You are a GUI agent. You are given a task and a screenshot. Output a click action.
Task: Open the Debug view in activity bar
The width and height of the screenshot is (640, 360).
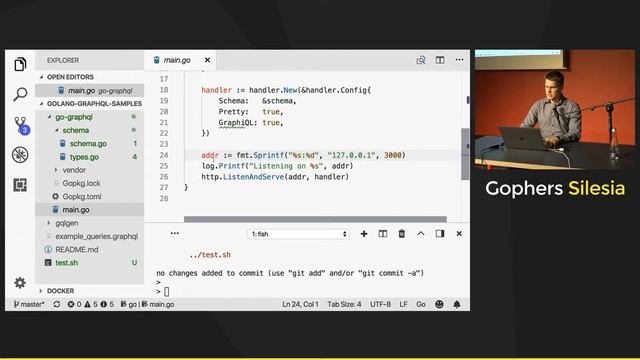(x=20, y=155)
